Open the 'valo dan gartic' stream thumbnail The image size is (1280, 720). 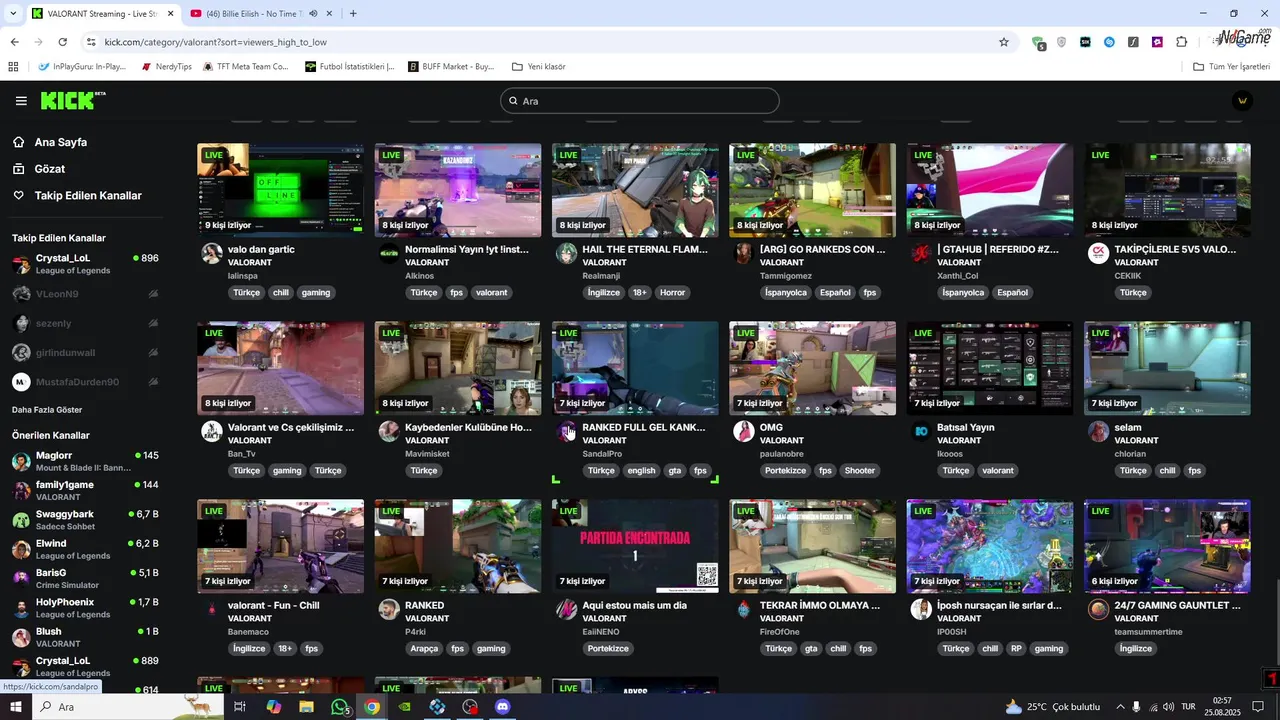[280, 190]
